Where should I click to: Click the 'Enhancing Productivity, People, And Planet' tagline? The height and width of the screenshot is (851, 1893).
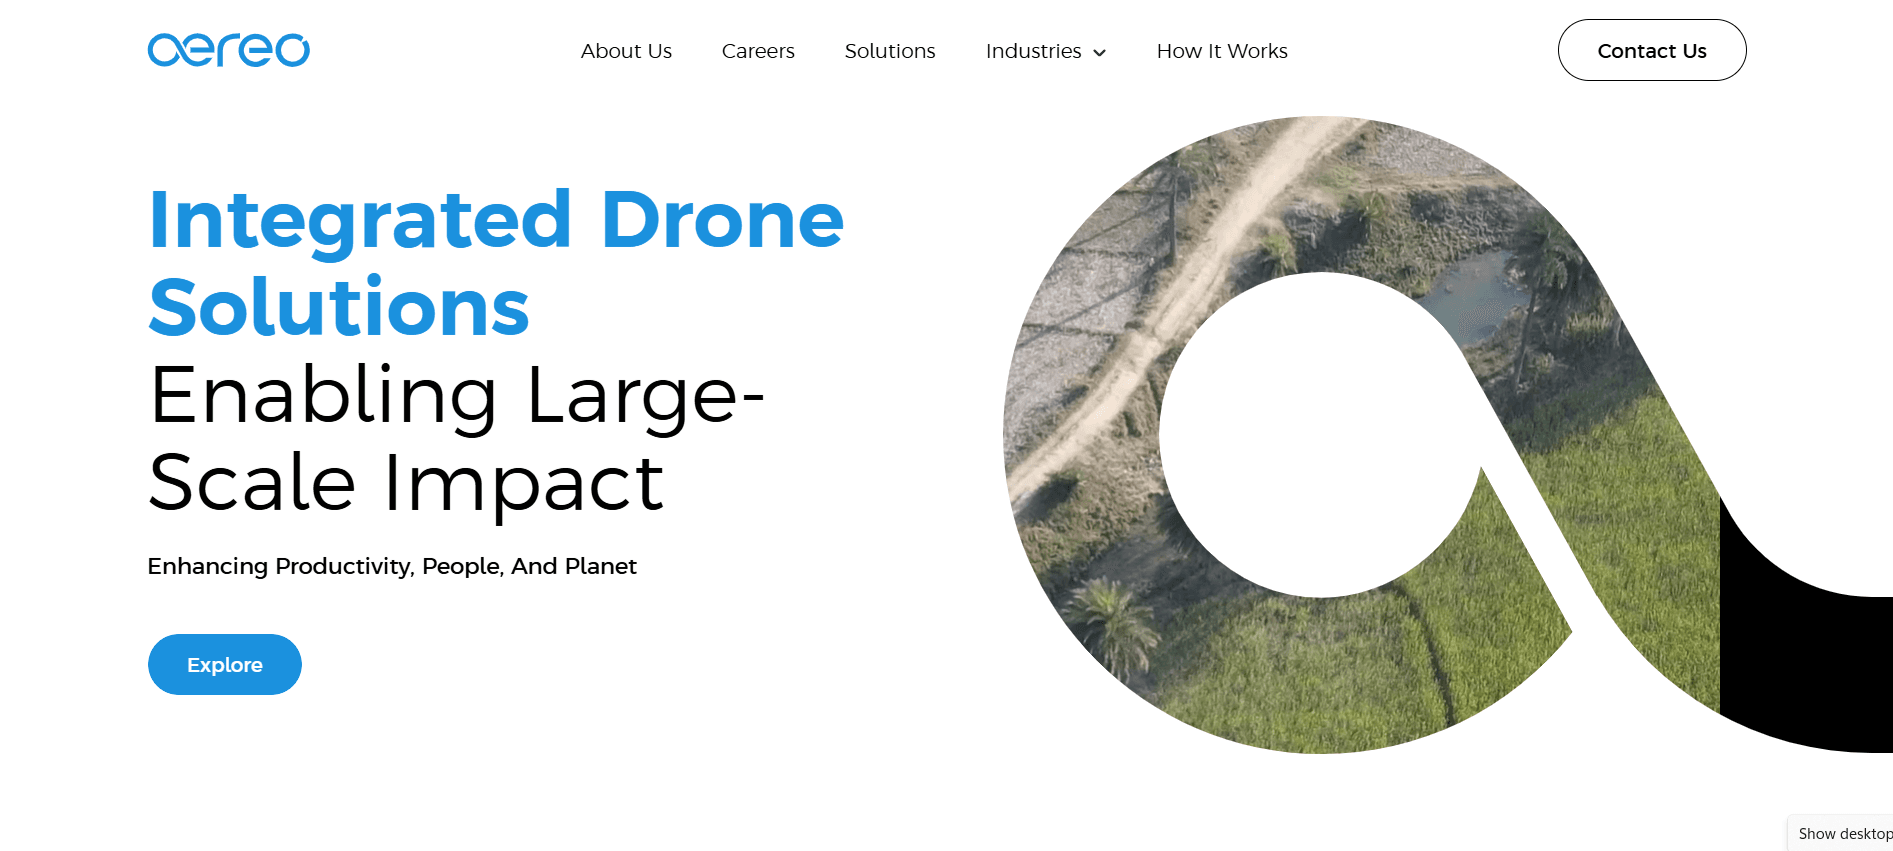(x=392, y=566)
